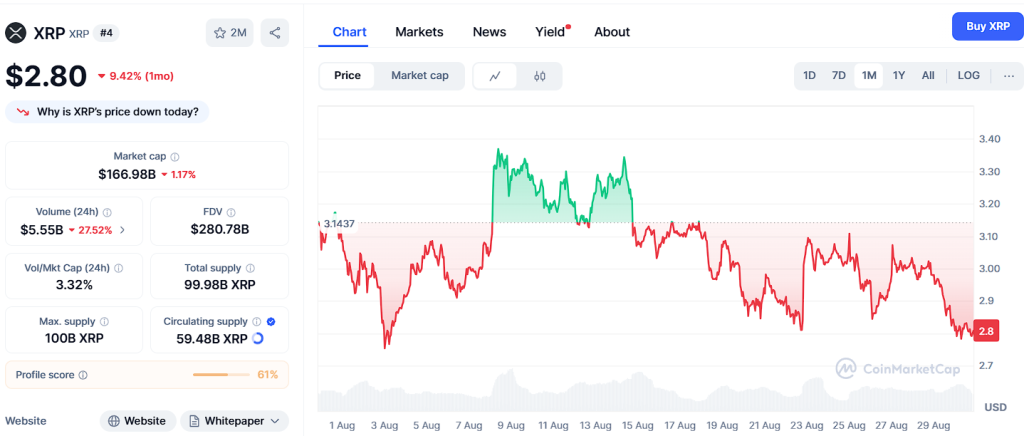Click the Profile score progress bar
This screenshot has width=1024, height=436.
(x=221, y=375)
